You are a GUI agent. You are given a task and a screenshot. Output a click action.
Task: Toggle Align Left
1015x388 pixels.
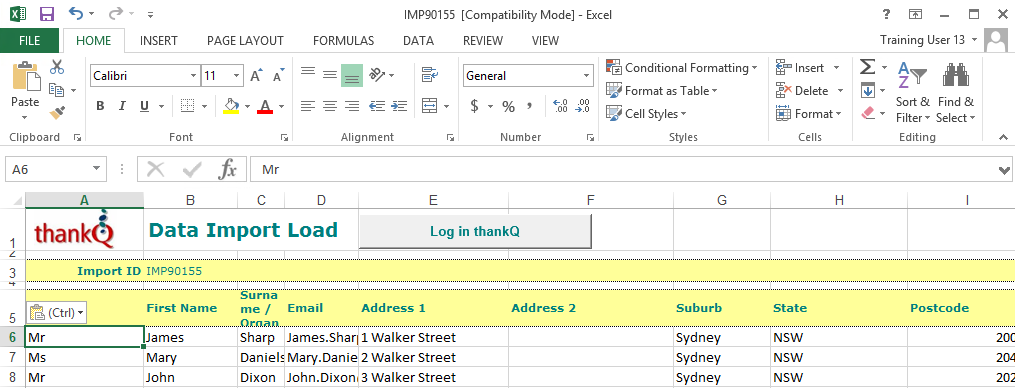coord(308,106)
